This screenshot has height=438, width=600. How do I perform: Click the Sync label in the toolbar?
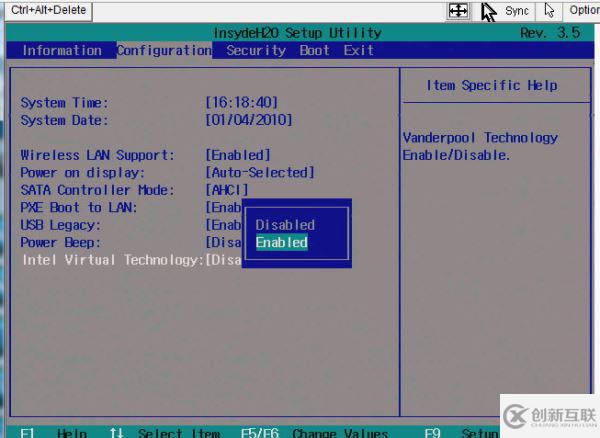pos(517,11)
